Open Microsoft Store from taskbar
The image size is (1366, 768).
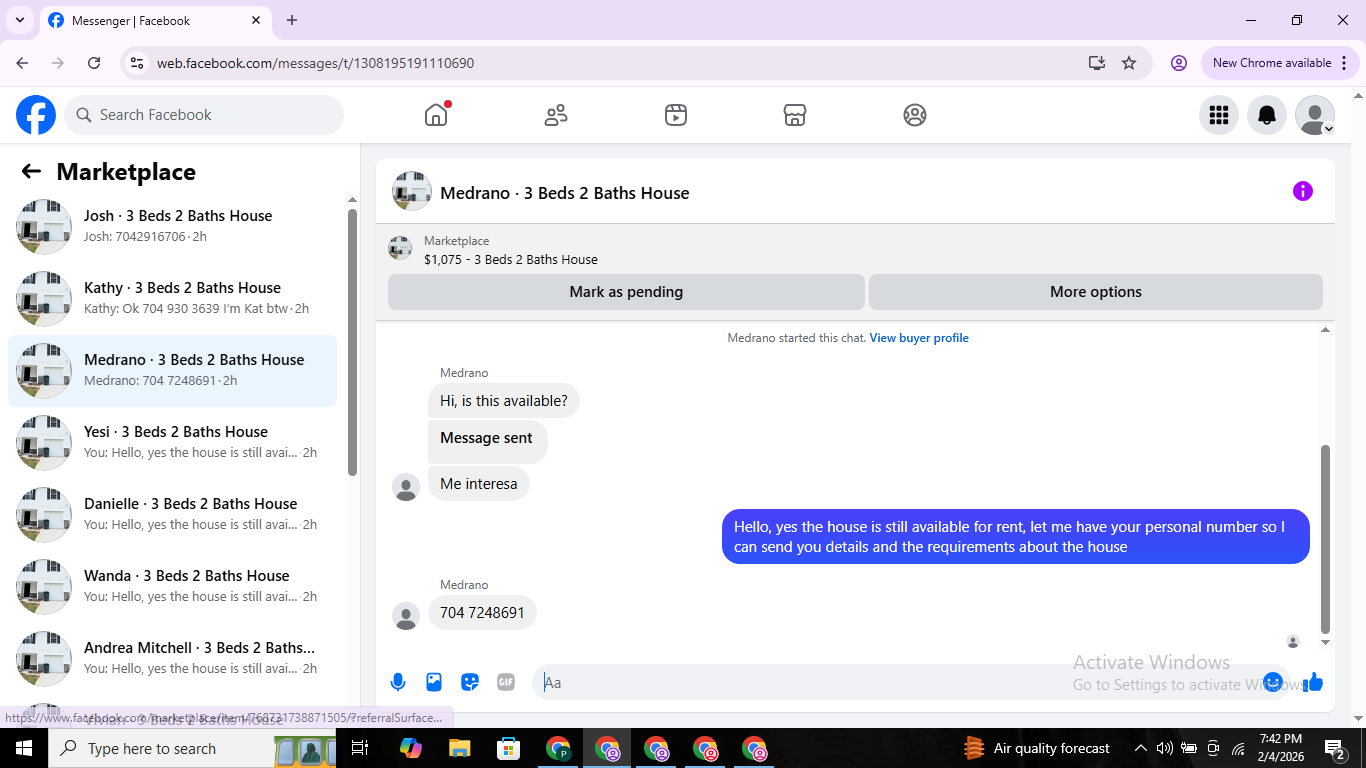tap(509, 748)
